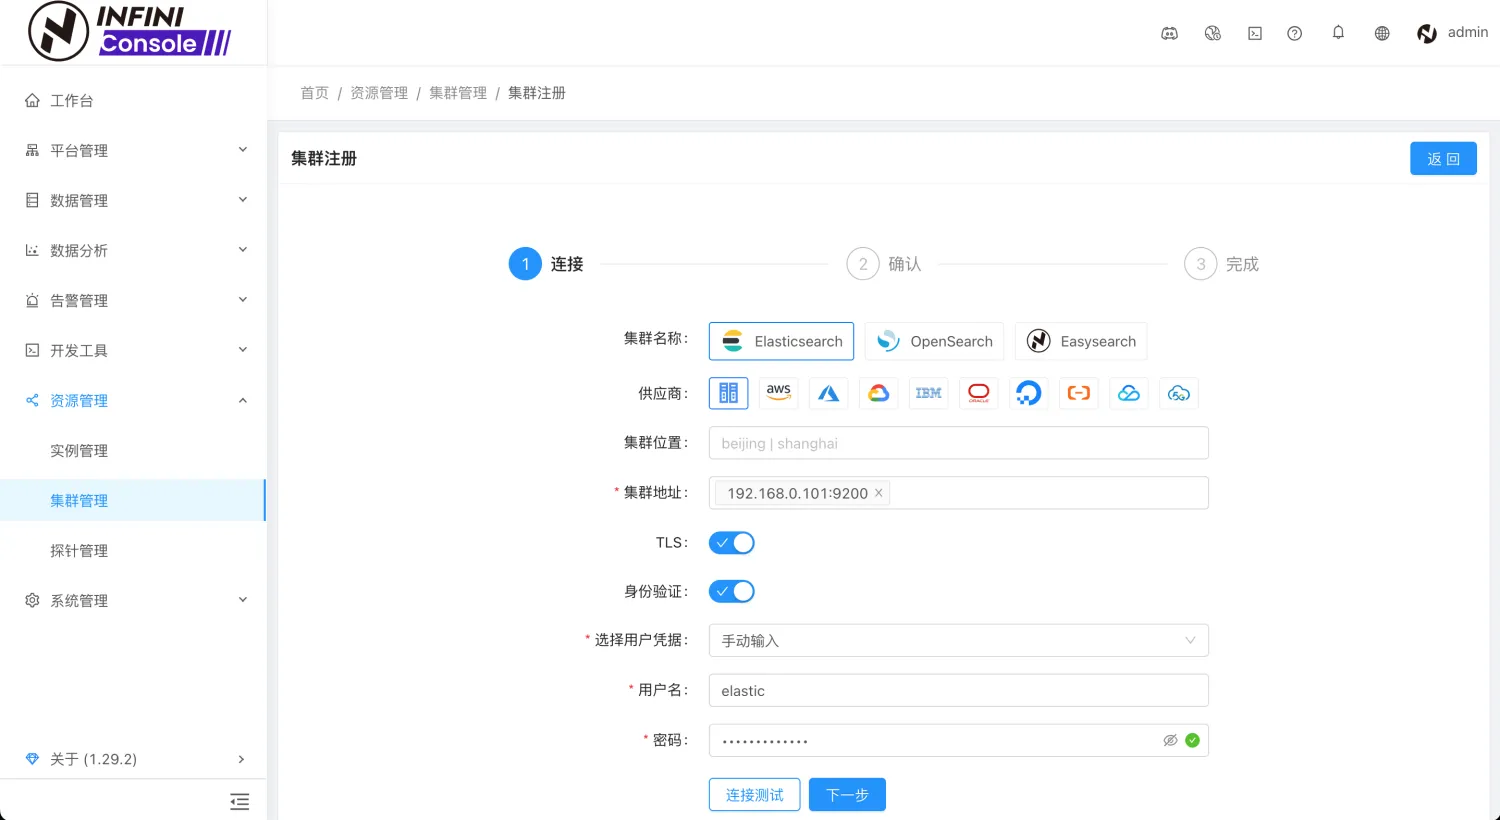This screenshot has width=1500, height=820.
Task: Select Google Cloud as the provider
Action: (879, 393)
